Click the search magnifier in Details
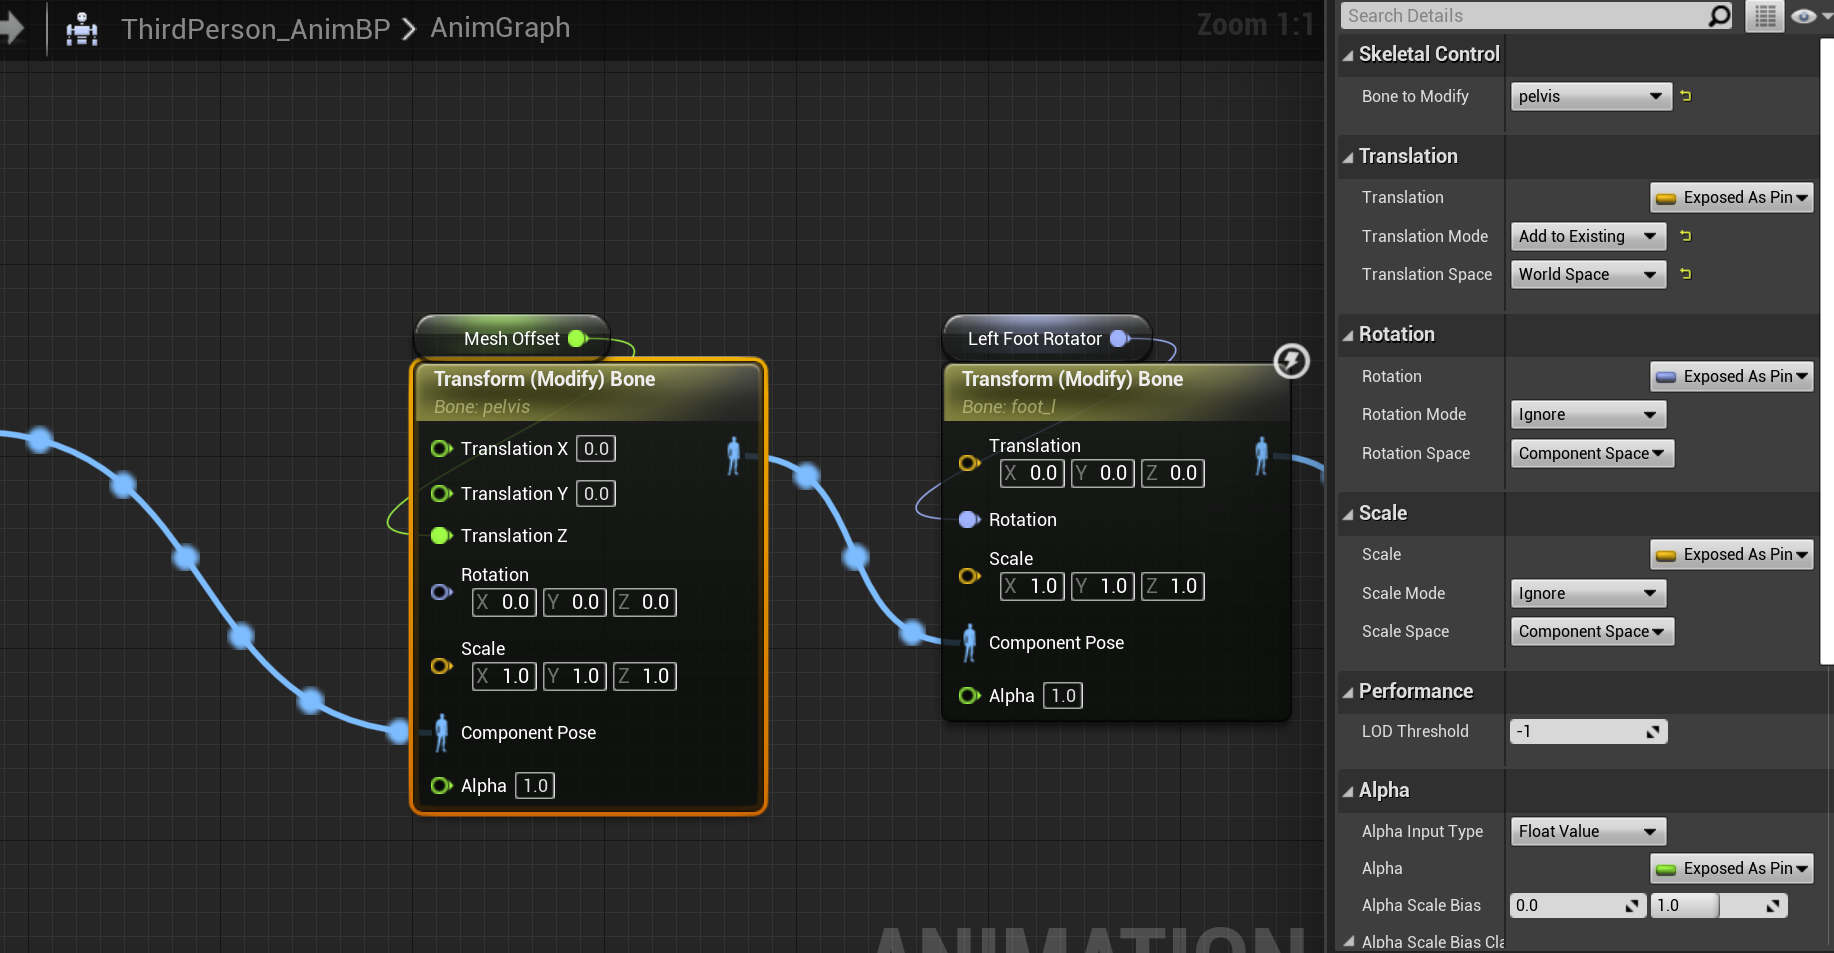The width and height of the screenshot is (1834, 953). 1719,16
